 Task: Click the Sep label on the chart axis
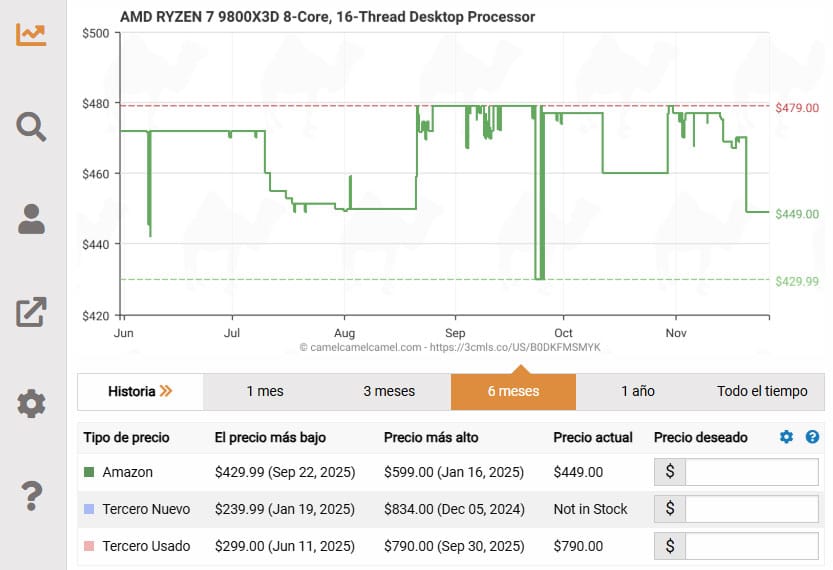(x=455, y=333)
